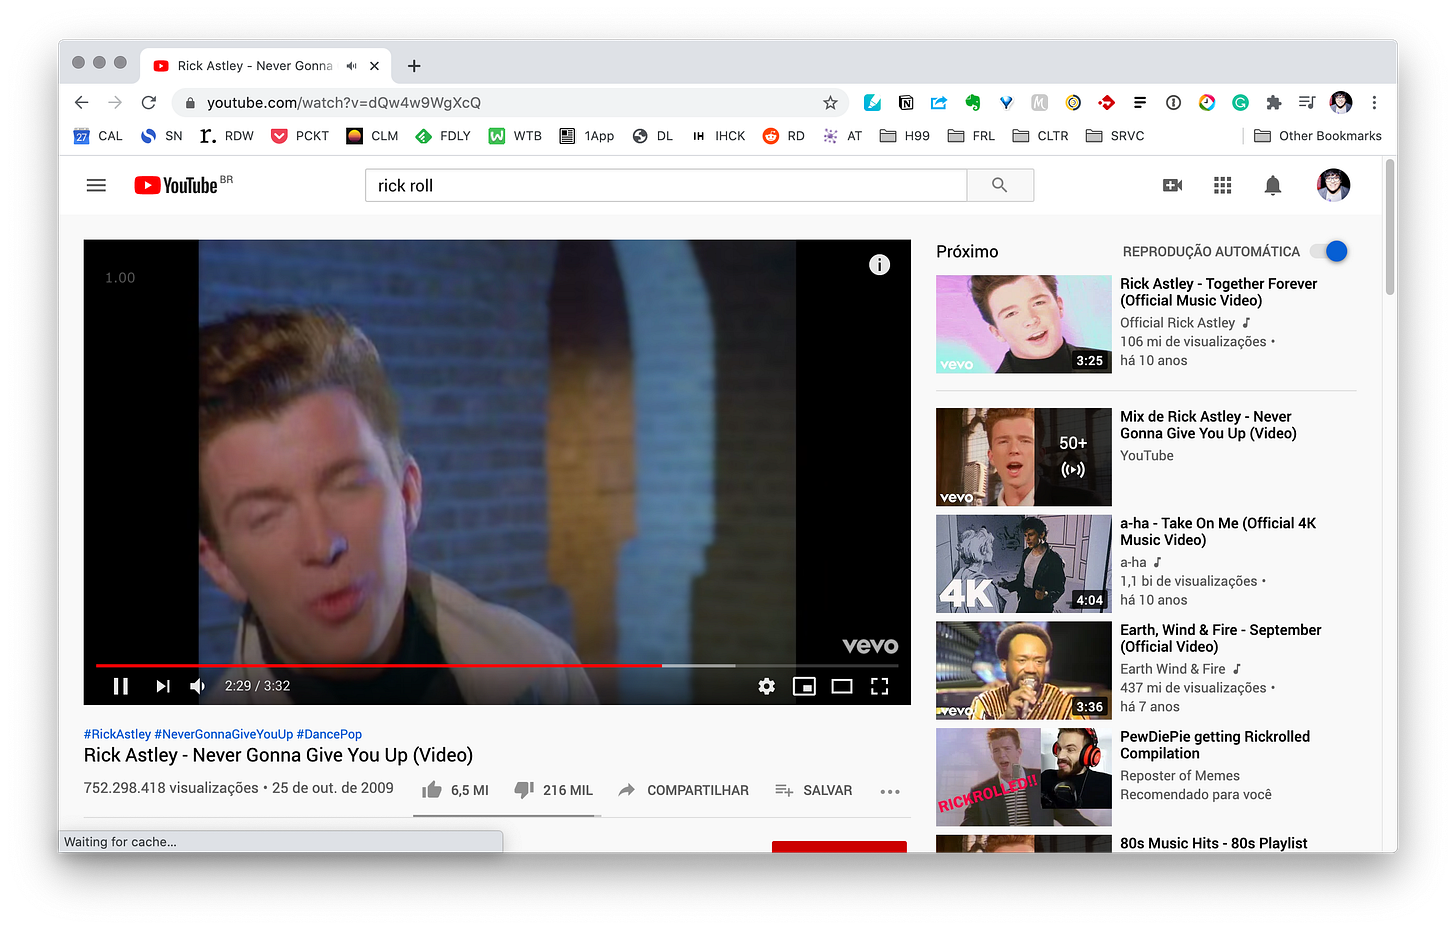The width and height of the screenshot is (1456, 930).
Task: Open the more actions three-dots menu
Action: [x=890, y=791]
